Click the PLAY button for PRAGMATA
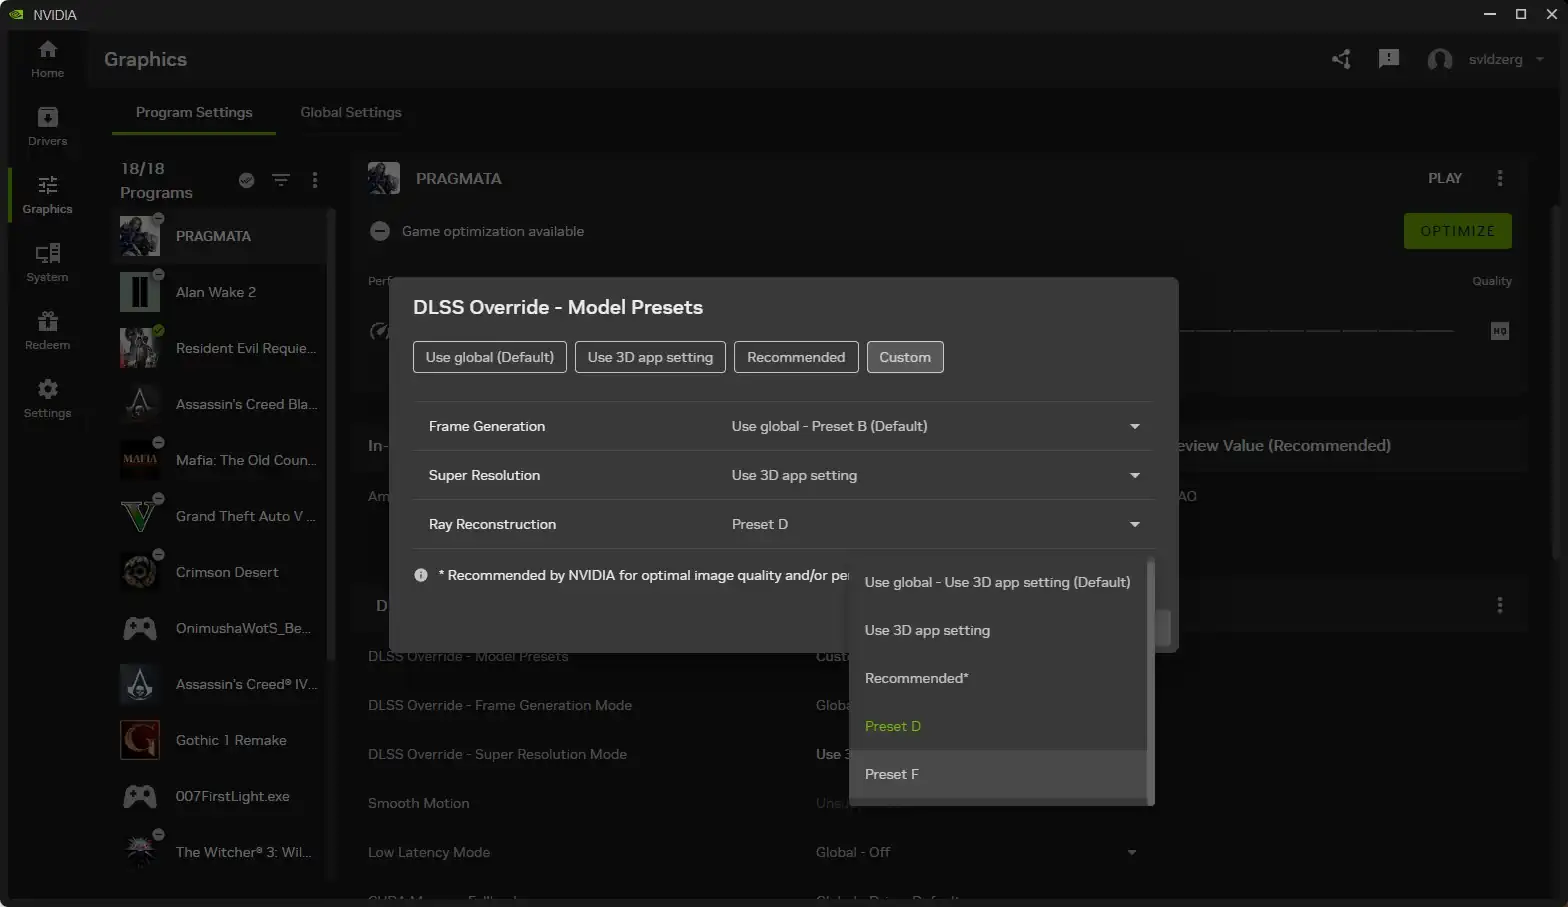 coord(1444,178)
